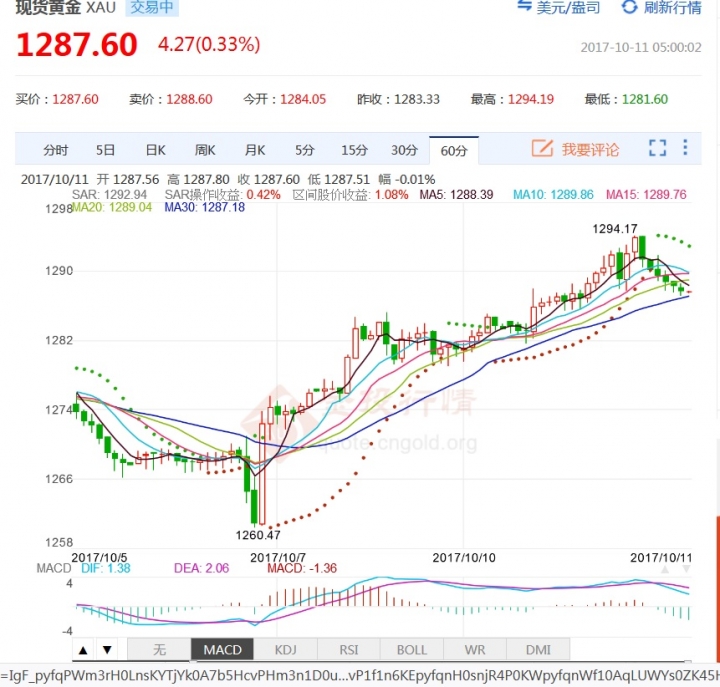This screenshot has height=687, width=720.
Task: Switch to the 分时 chart tab
Action: click(56, 150)
